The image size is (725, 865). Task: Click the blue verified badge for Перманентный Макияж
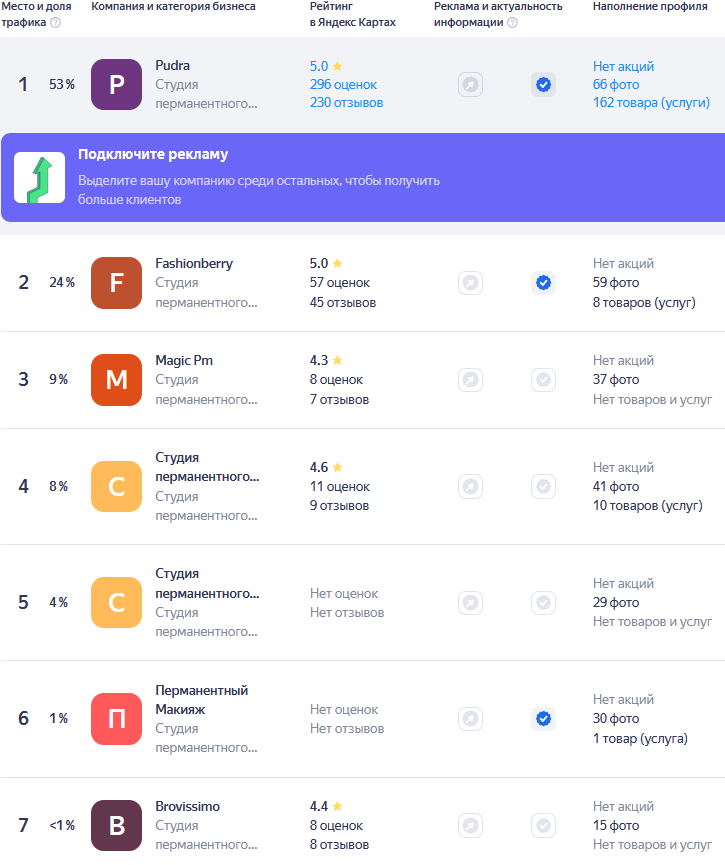(x=543, y=718)
